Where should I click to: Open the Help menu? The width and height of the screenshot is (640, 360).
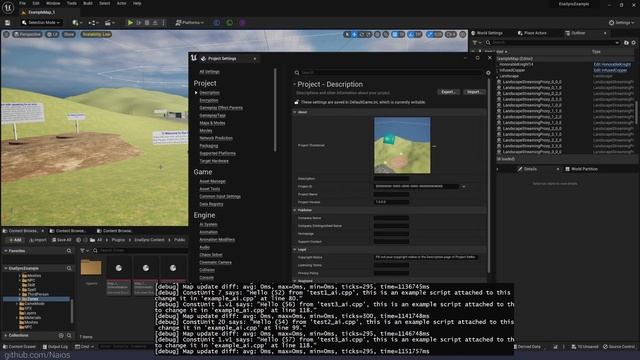pyautogui.click(x=137, y=3)
